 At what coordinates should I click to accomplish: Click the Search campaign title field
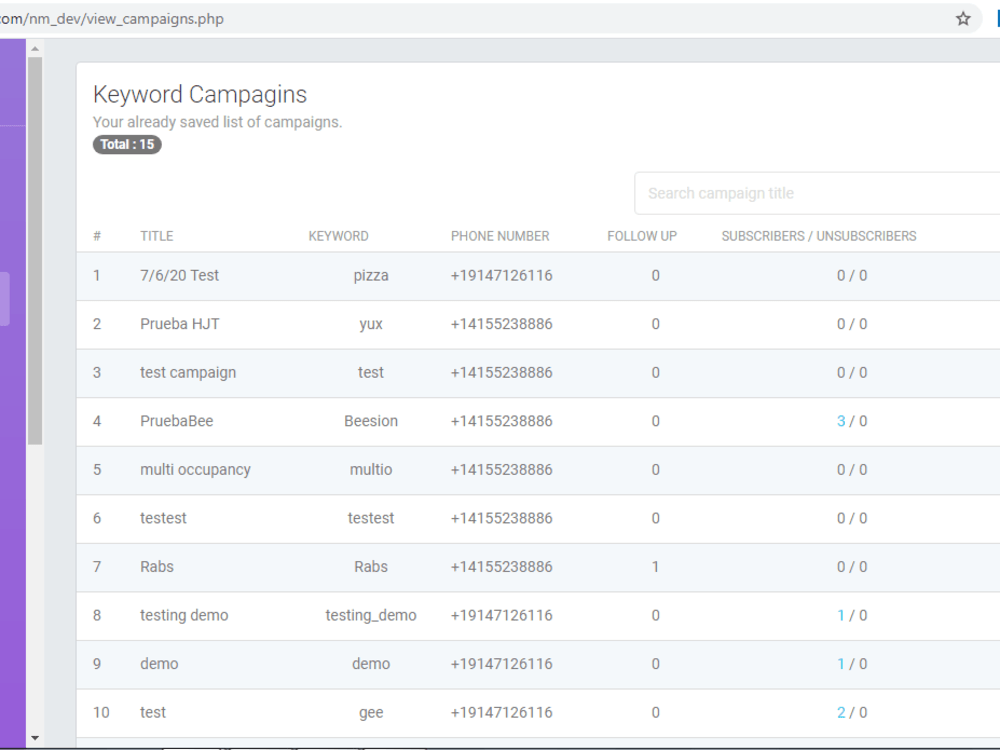(x=818, y=193)
